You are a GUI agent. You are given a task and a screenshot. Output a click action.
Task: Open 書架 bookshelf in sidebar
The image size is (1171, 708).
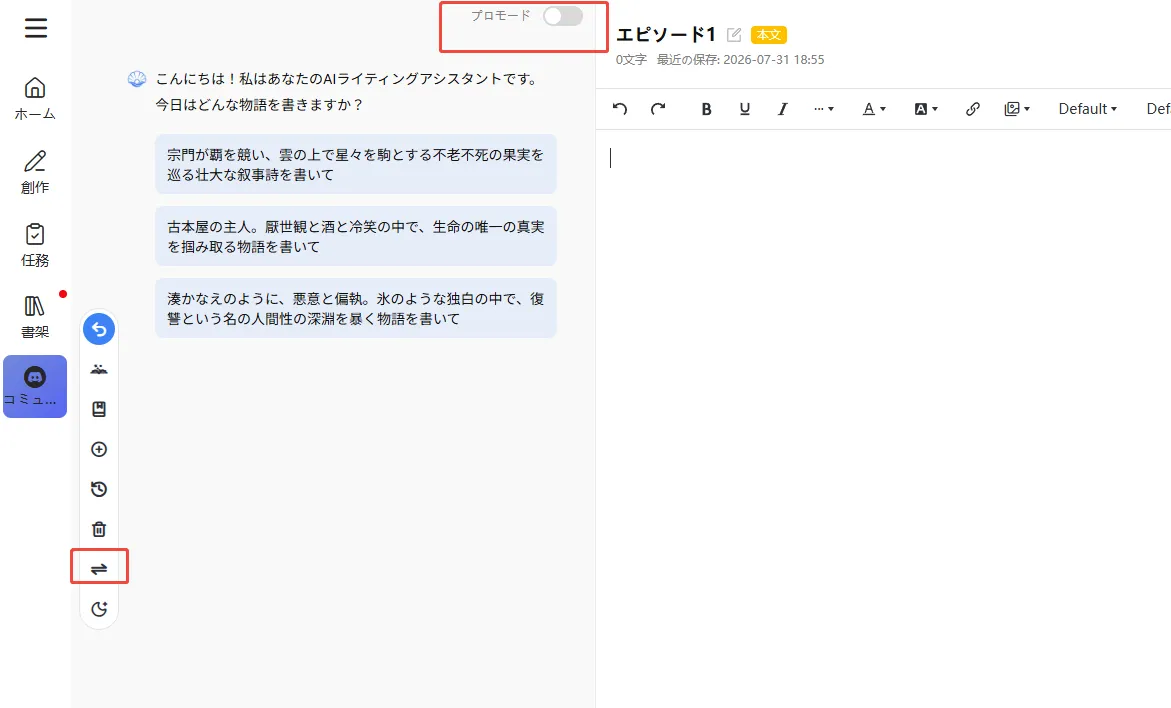[x=34, y=317]
